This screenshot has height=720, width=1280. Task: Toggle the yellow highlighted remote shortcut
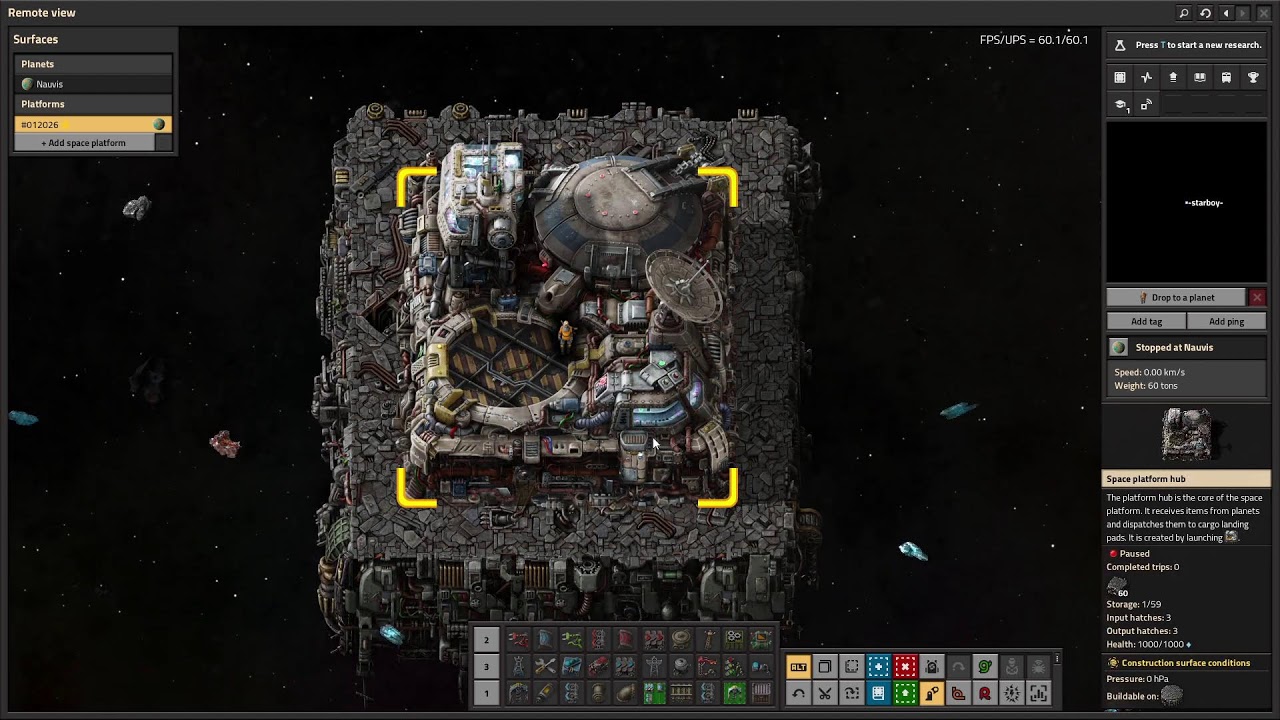pyautogui.click(x=932, y=693)
